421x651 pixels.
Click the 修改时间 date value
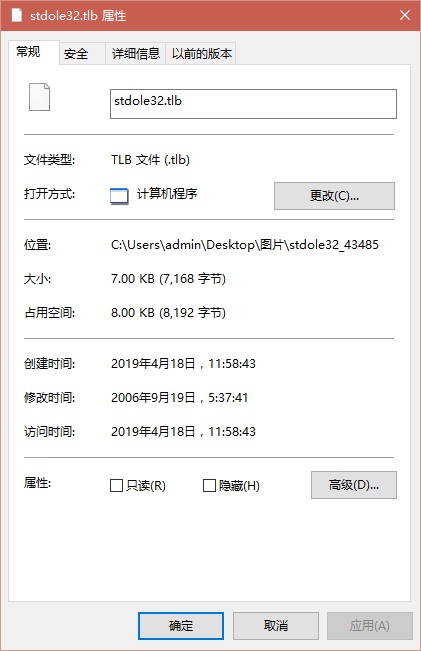[x=179, y=398]
